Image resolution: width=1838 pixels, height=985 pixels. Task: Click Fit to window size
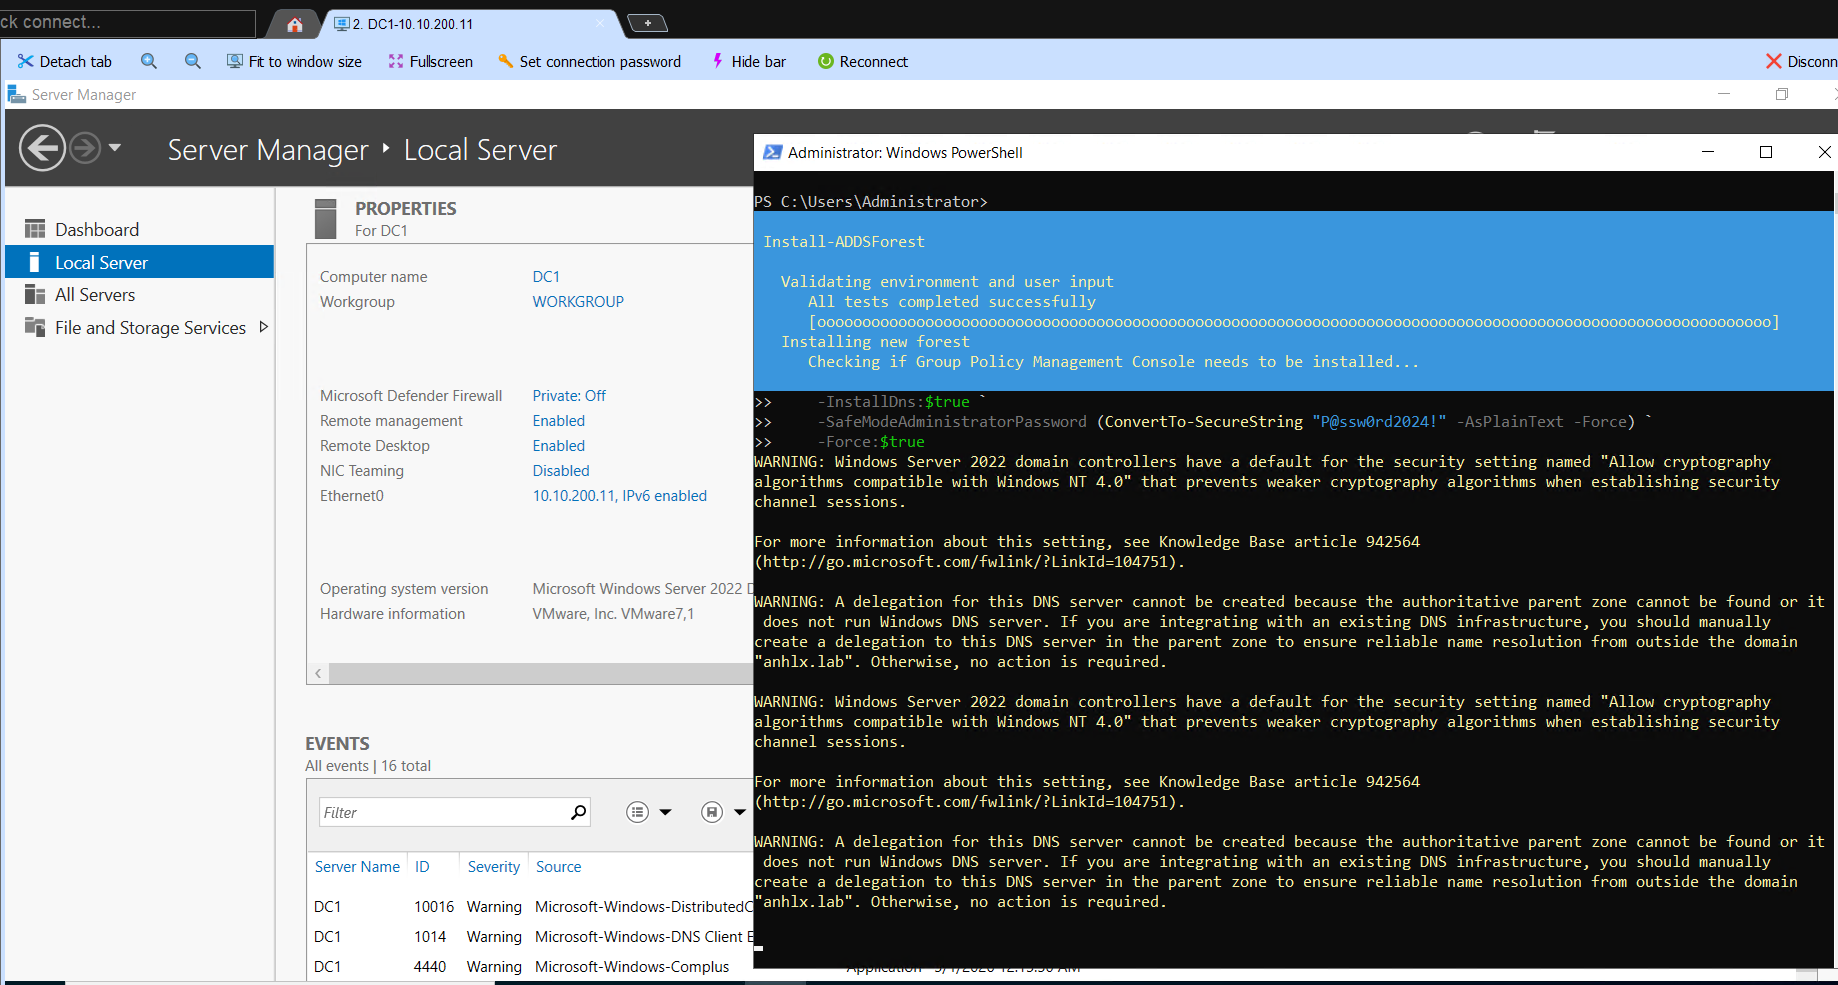[295, 61]
